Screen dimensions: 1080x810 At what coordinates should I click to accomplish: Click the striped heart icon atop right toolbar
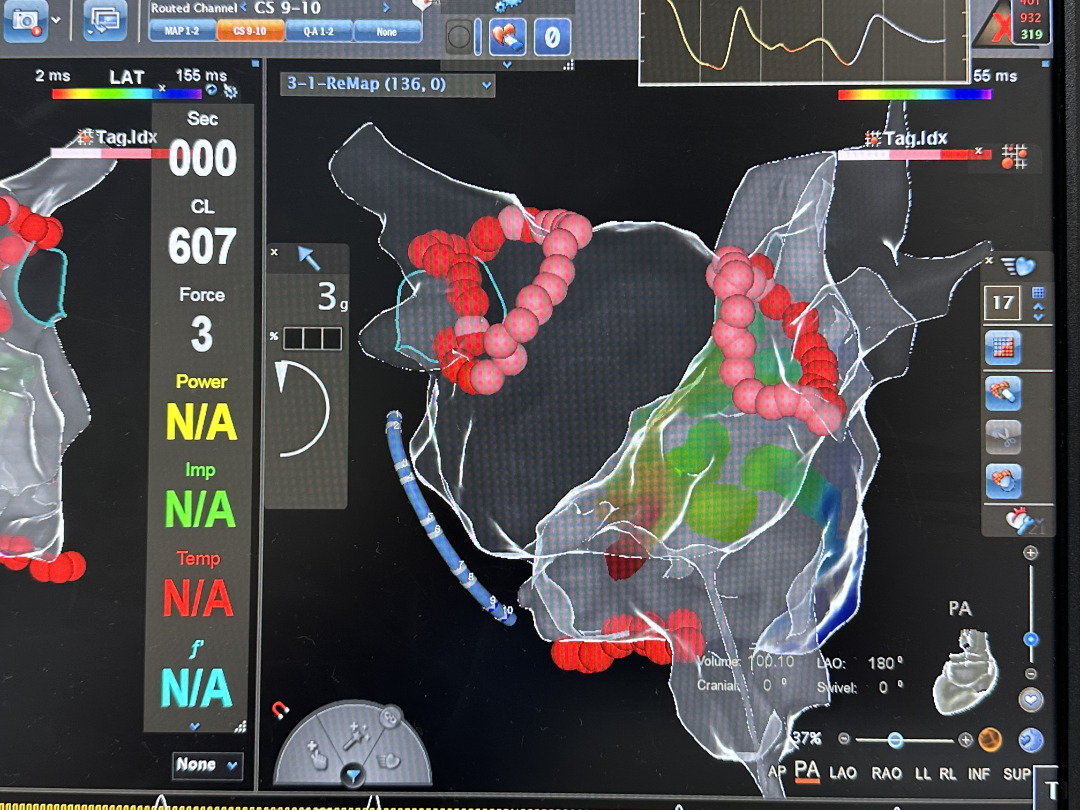pos(1019,265)
